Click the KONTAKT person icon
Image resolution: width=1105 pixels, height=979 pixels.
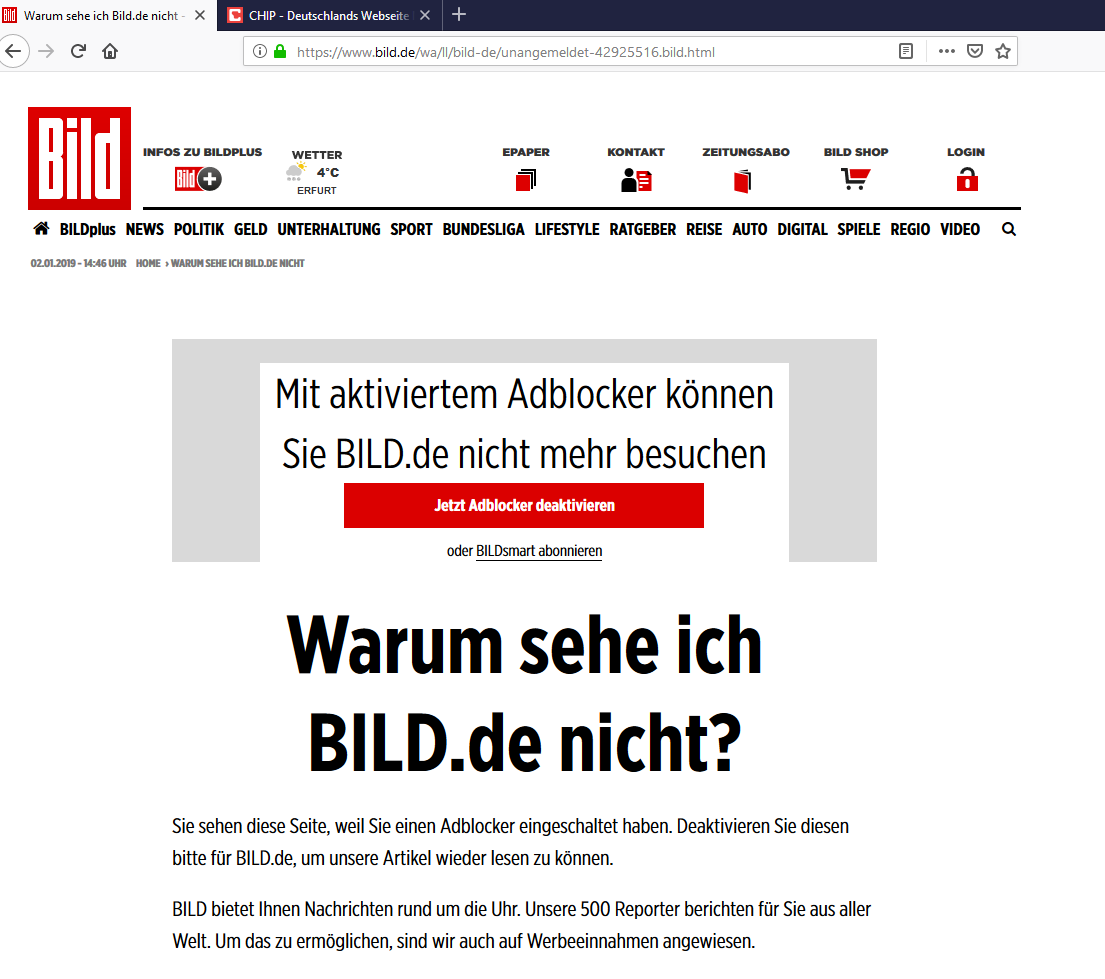pos(636,181)
